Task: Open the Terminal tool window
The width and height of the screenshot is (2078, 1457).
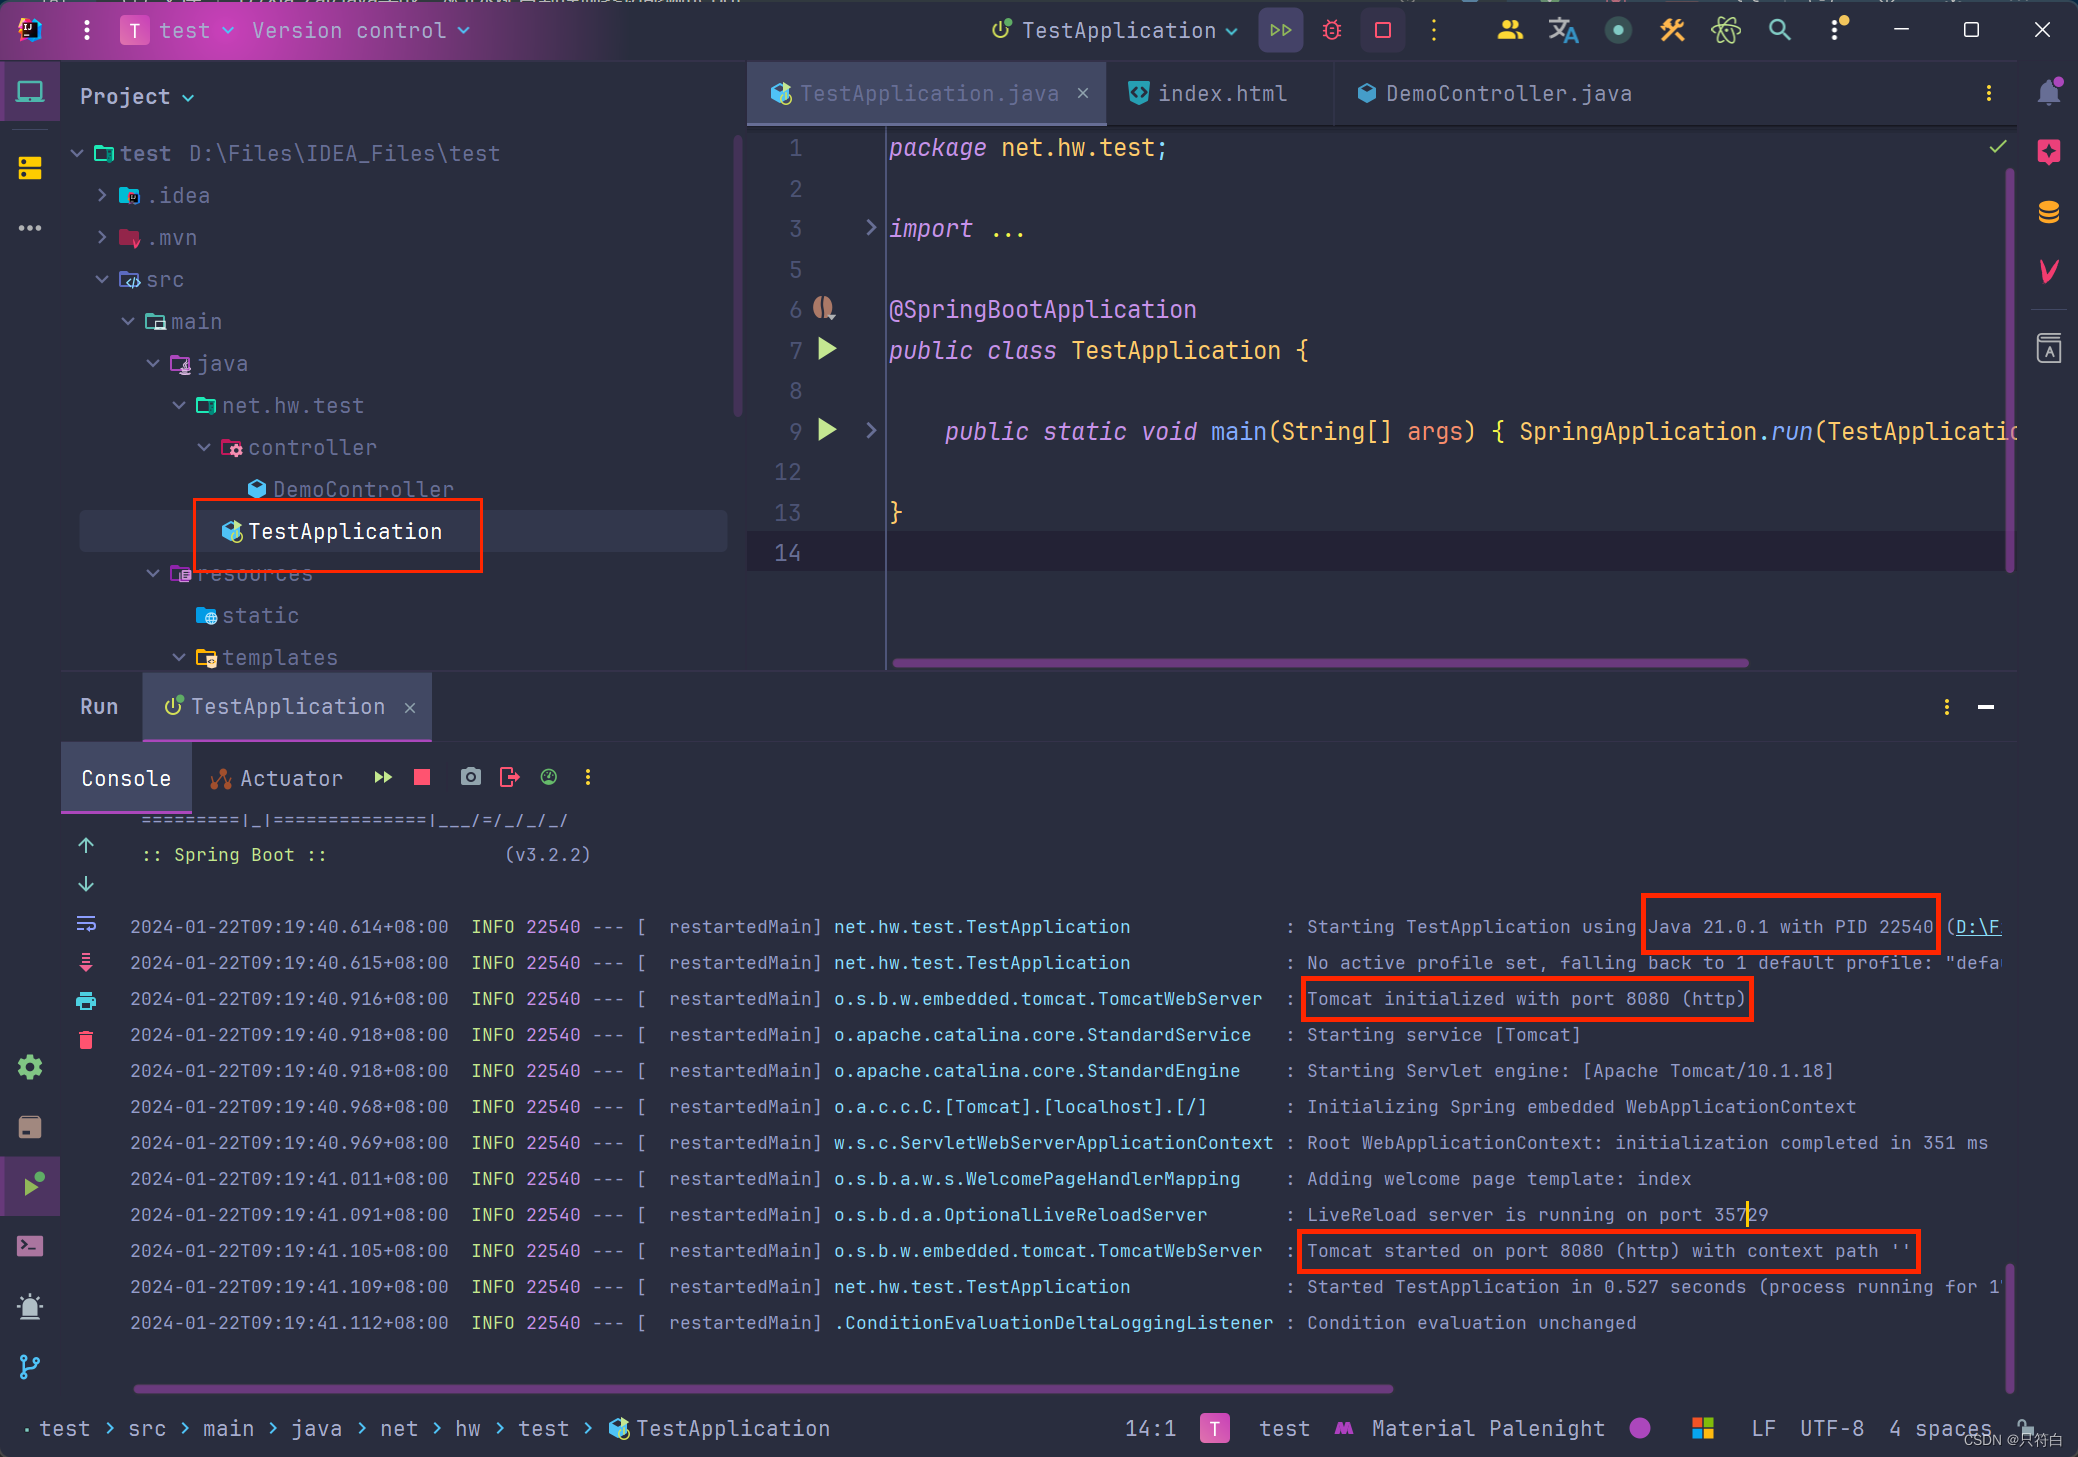Action: pos(30,1246)
